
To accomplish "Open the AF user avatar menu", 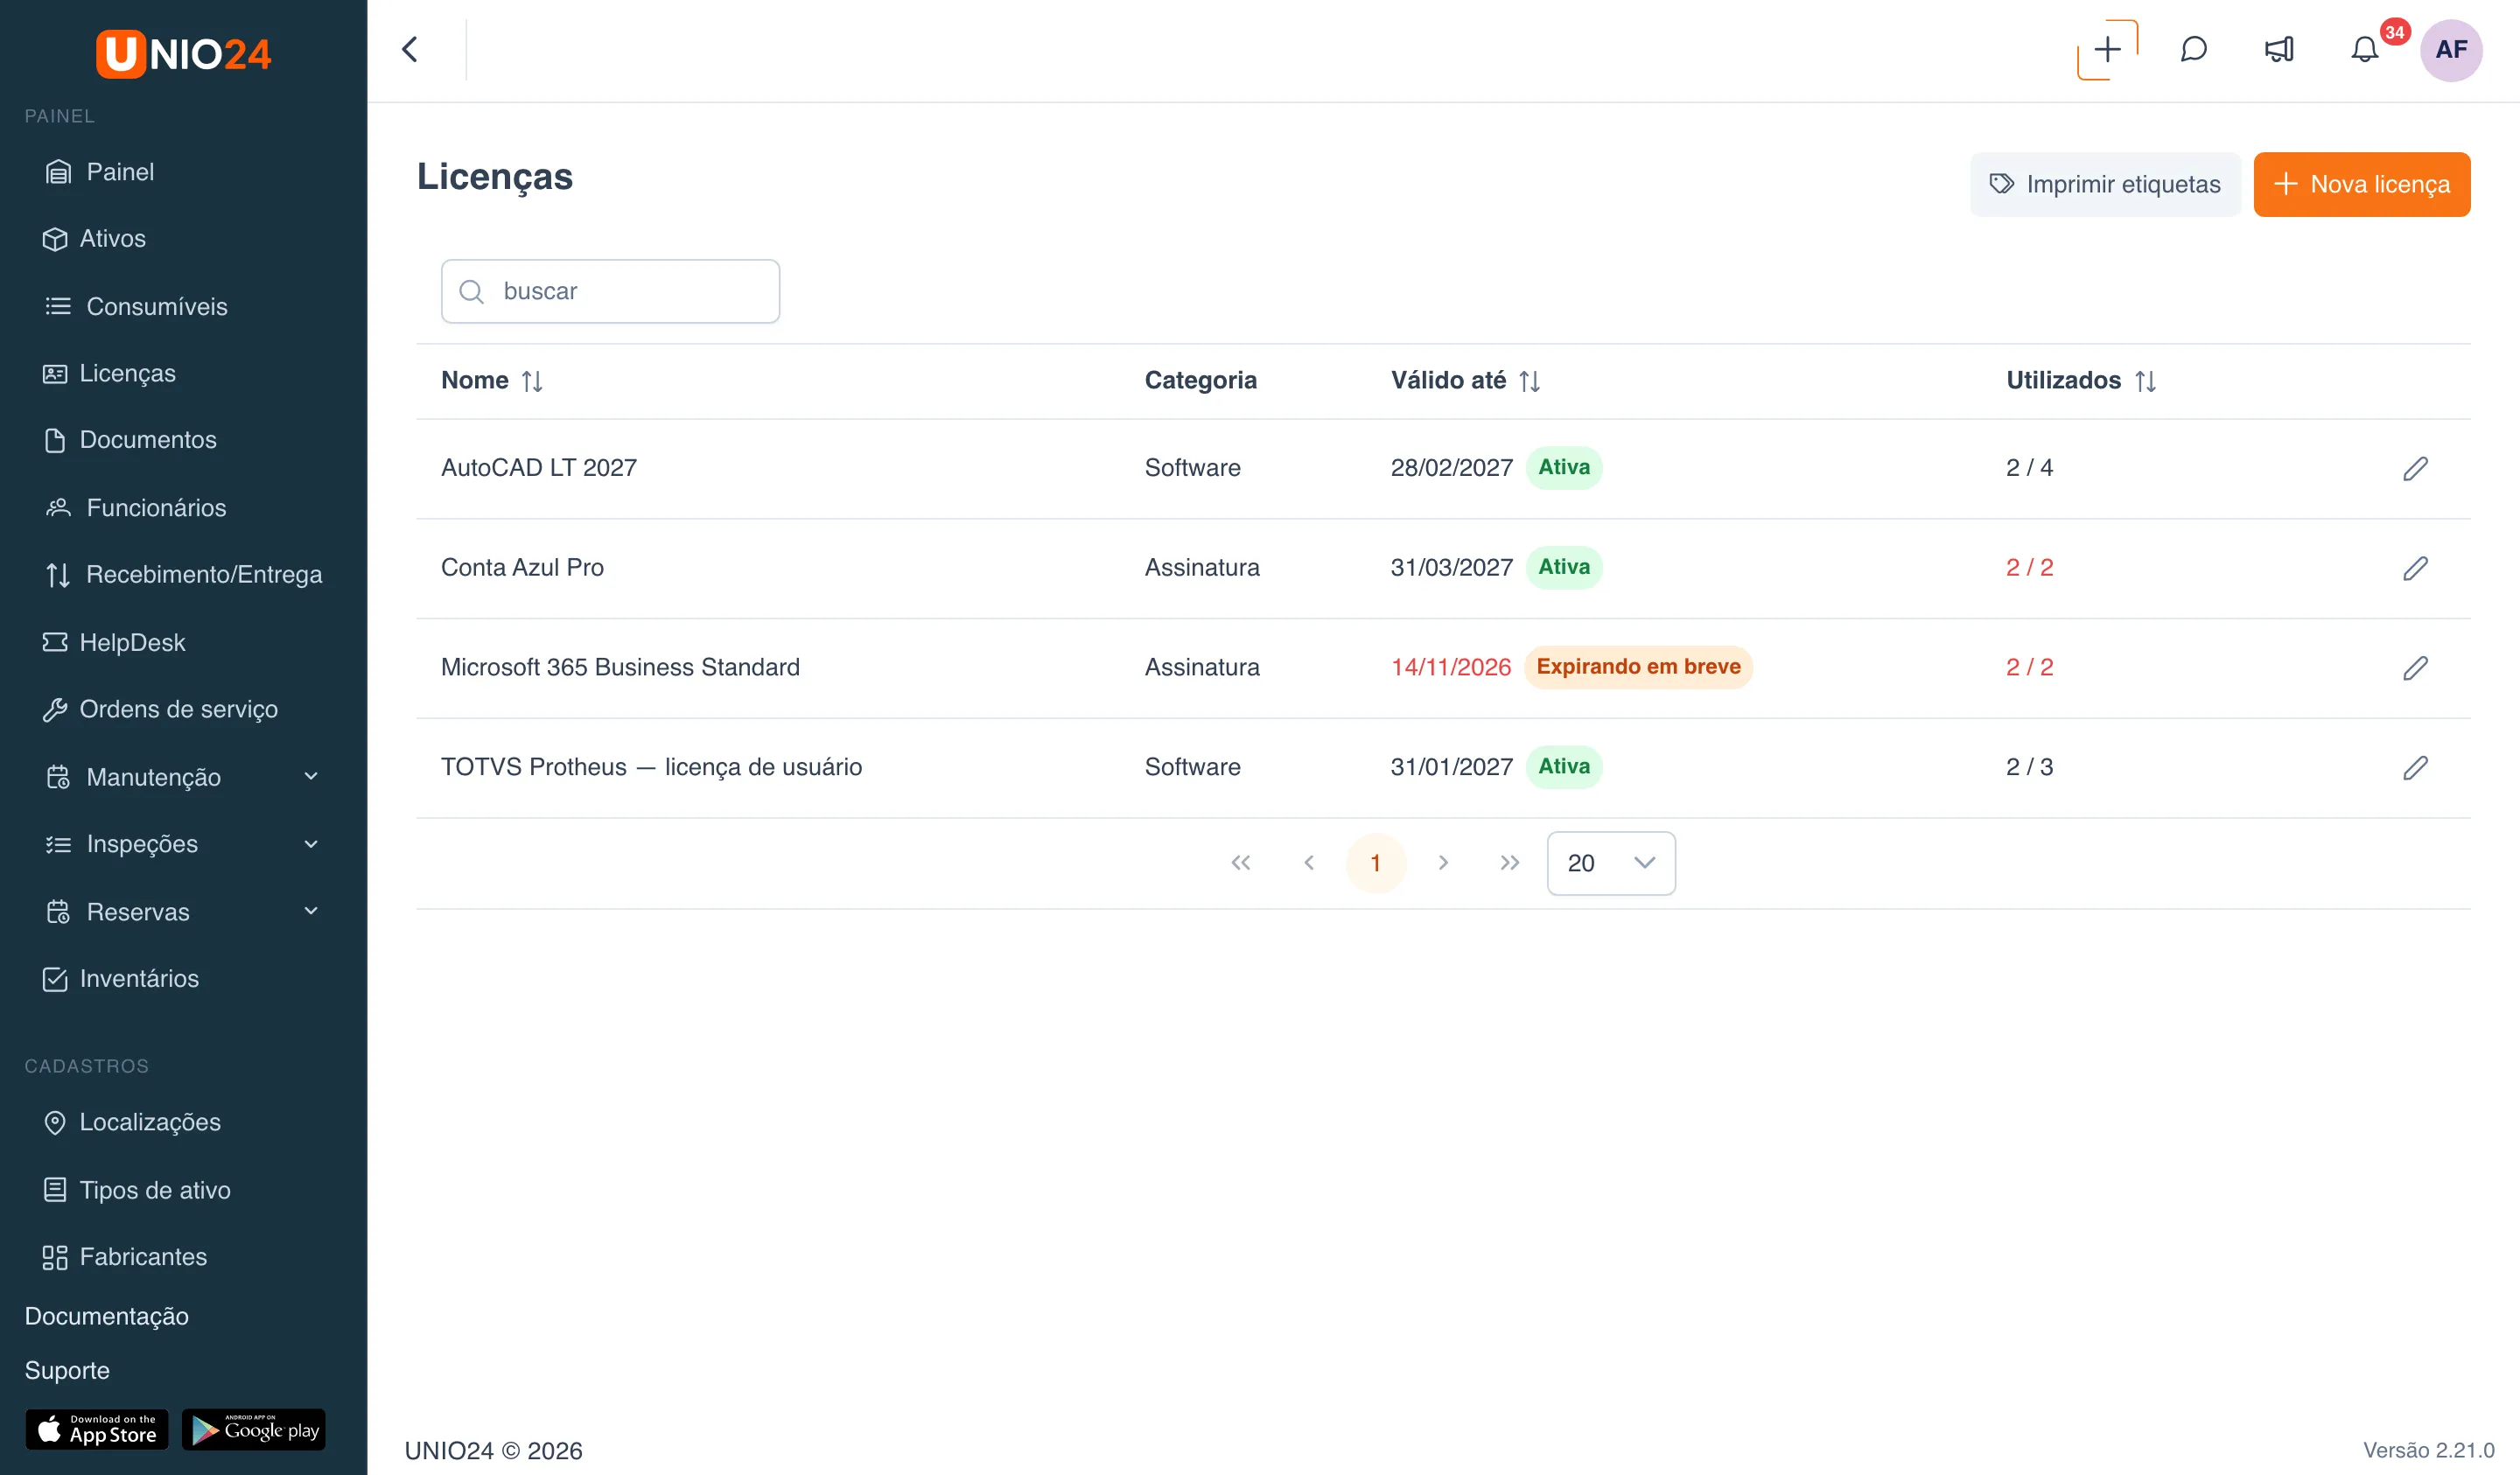I will coord(2451,50).
